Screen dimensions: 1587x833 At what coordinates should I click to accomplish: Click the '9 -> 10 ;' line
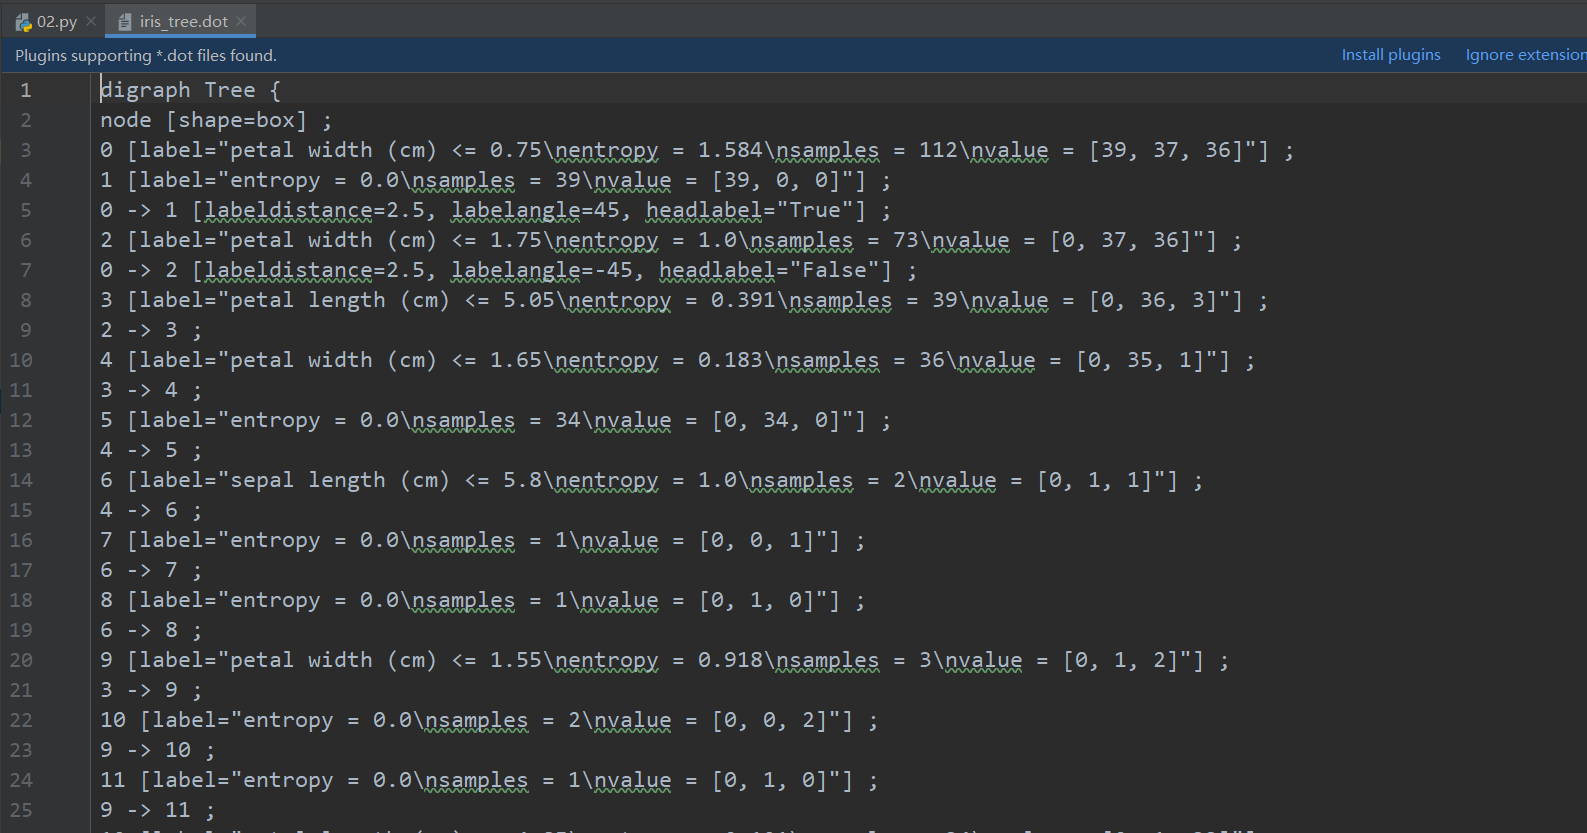[157, 750]
